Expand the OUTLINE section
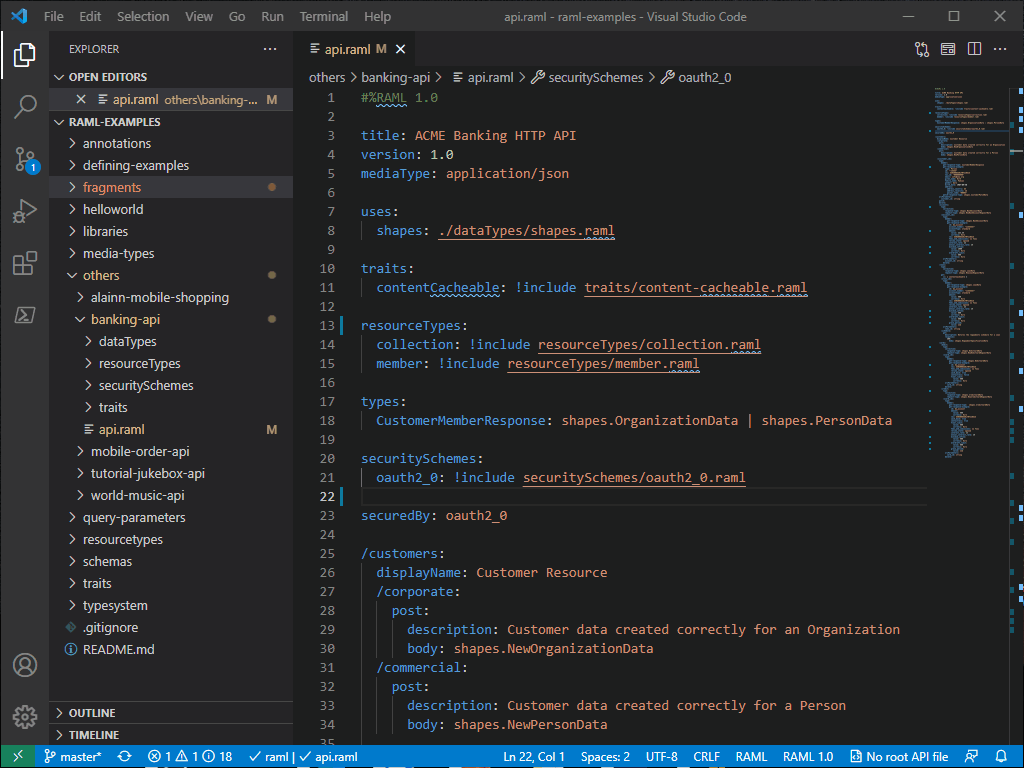 tap(92, 713)
